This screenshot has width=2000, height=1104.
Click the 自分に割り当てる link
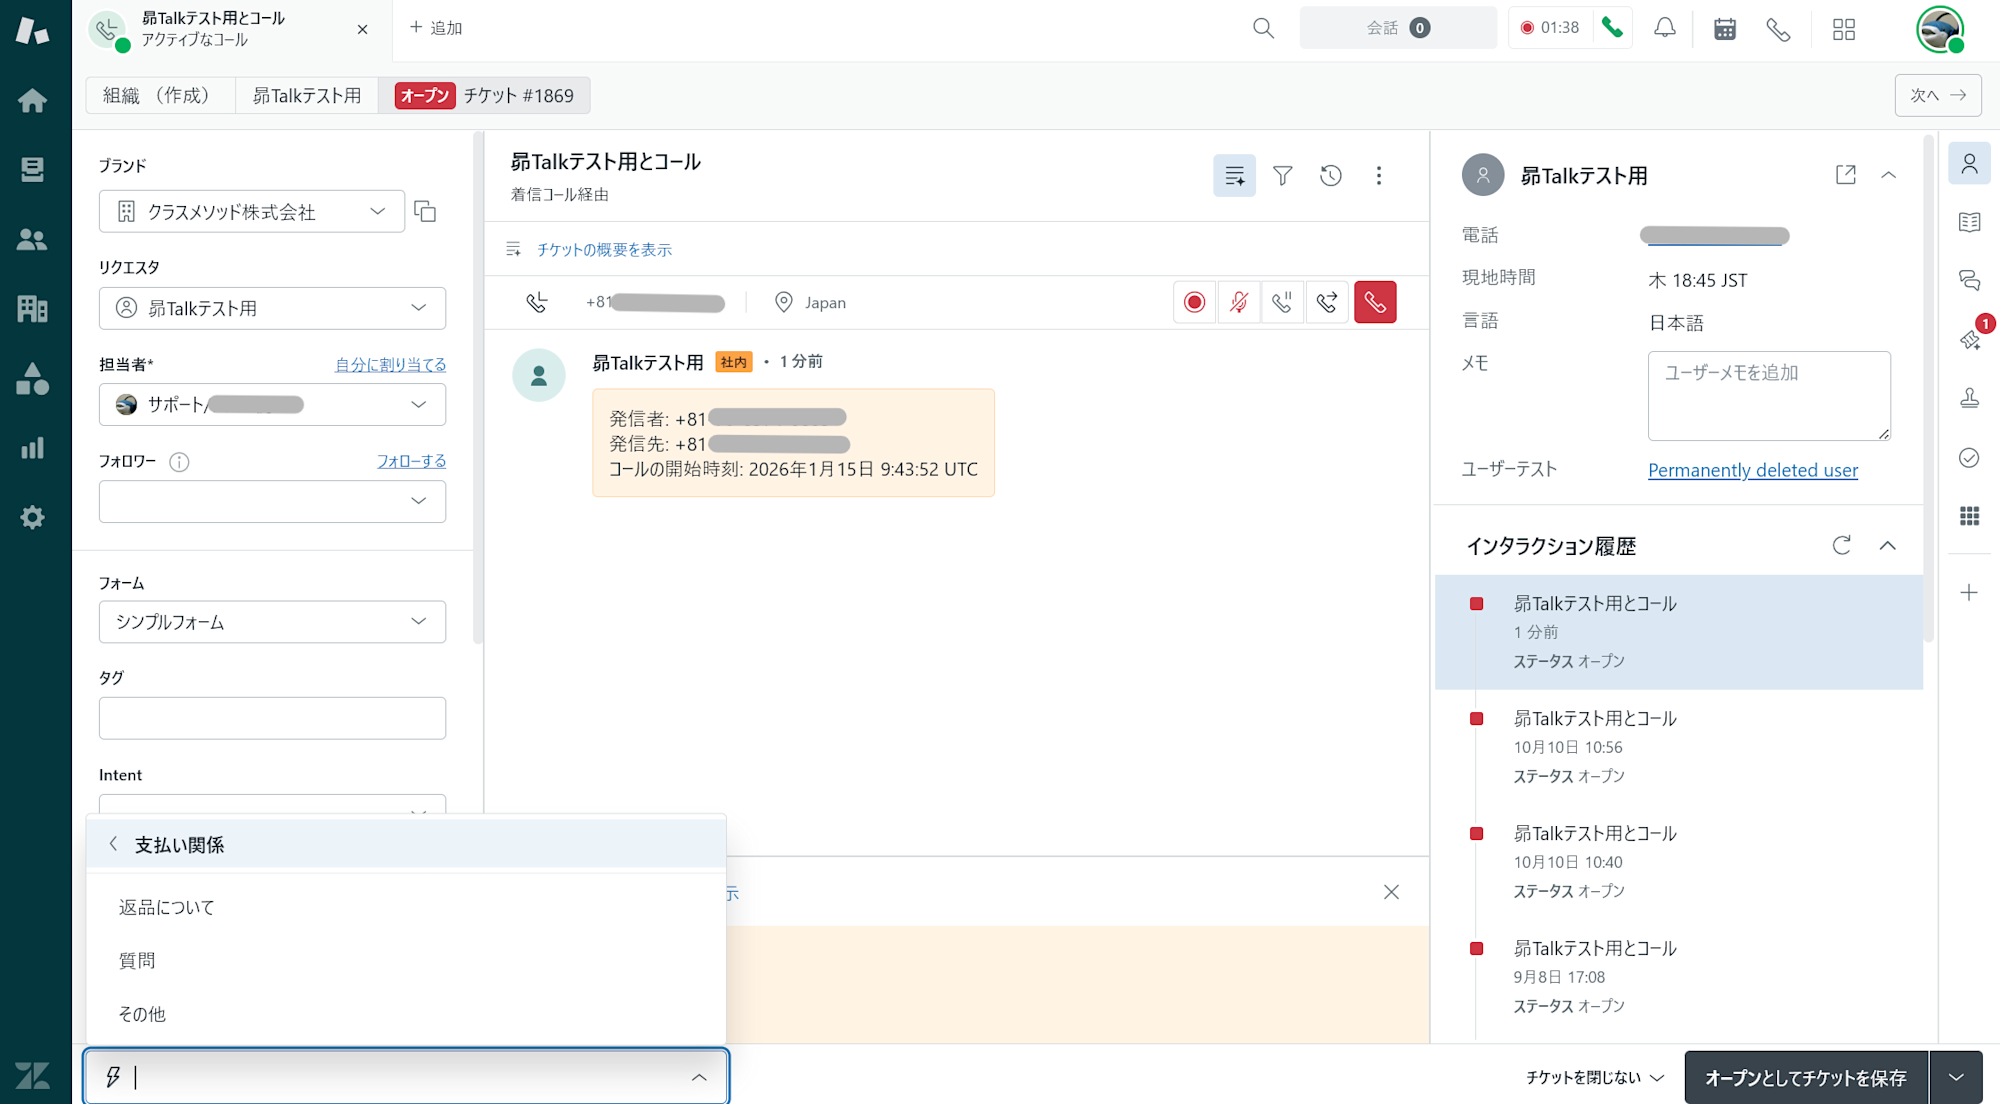pos(390,364)
